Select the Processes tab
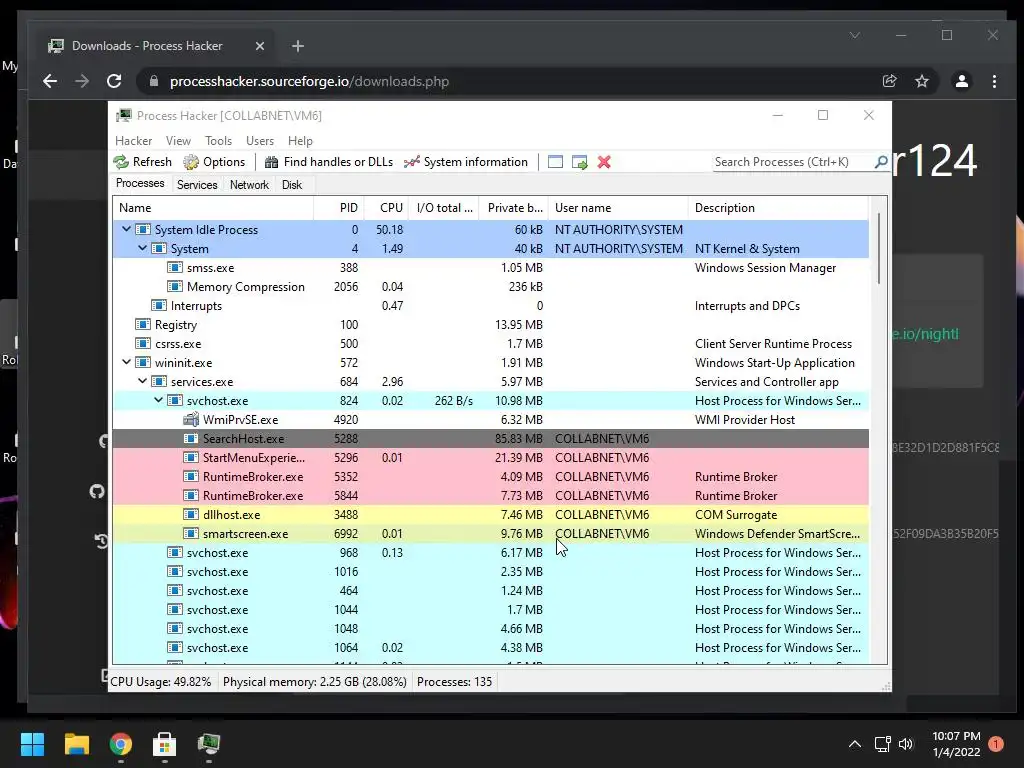 coord(140,184)
